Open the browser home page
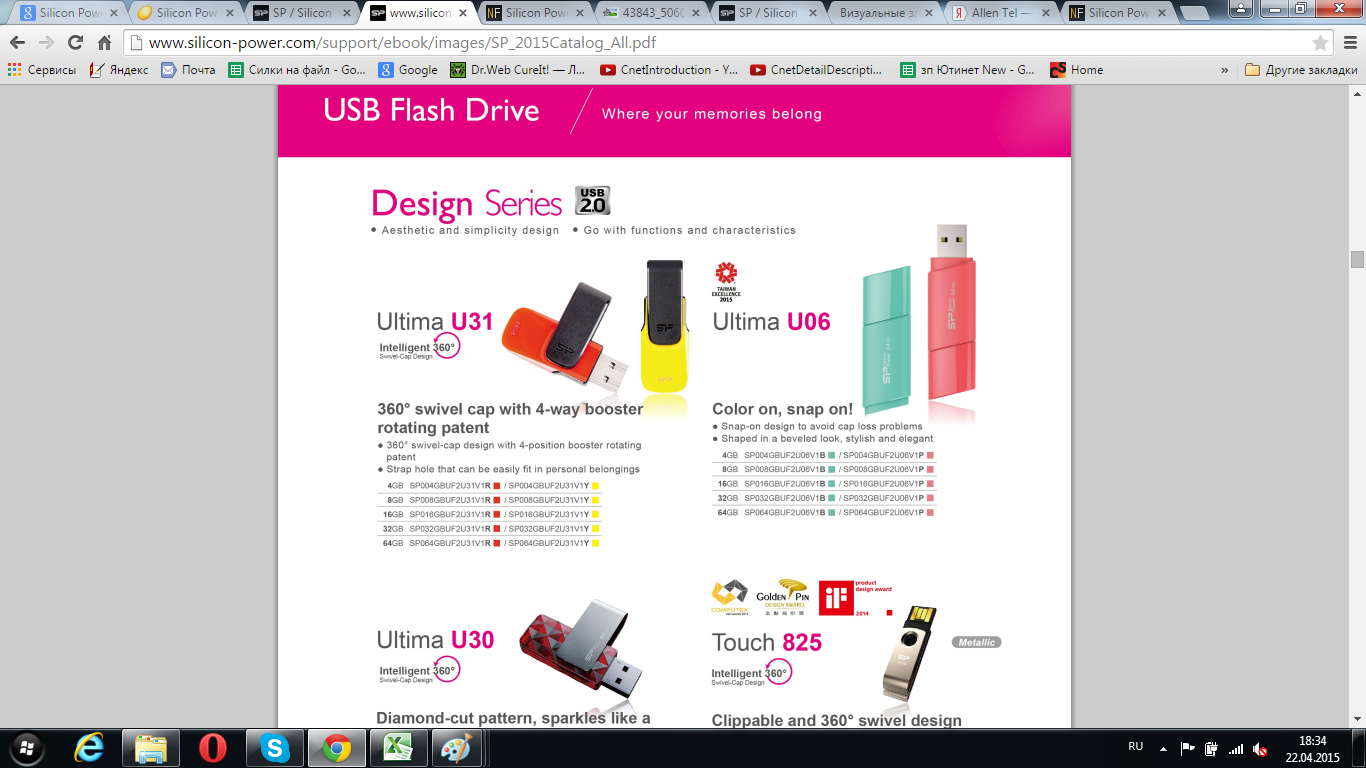 pos(104,43)
